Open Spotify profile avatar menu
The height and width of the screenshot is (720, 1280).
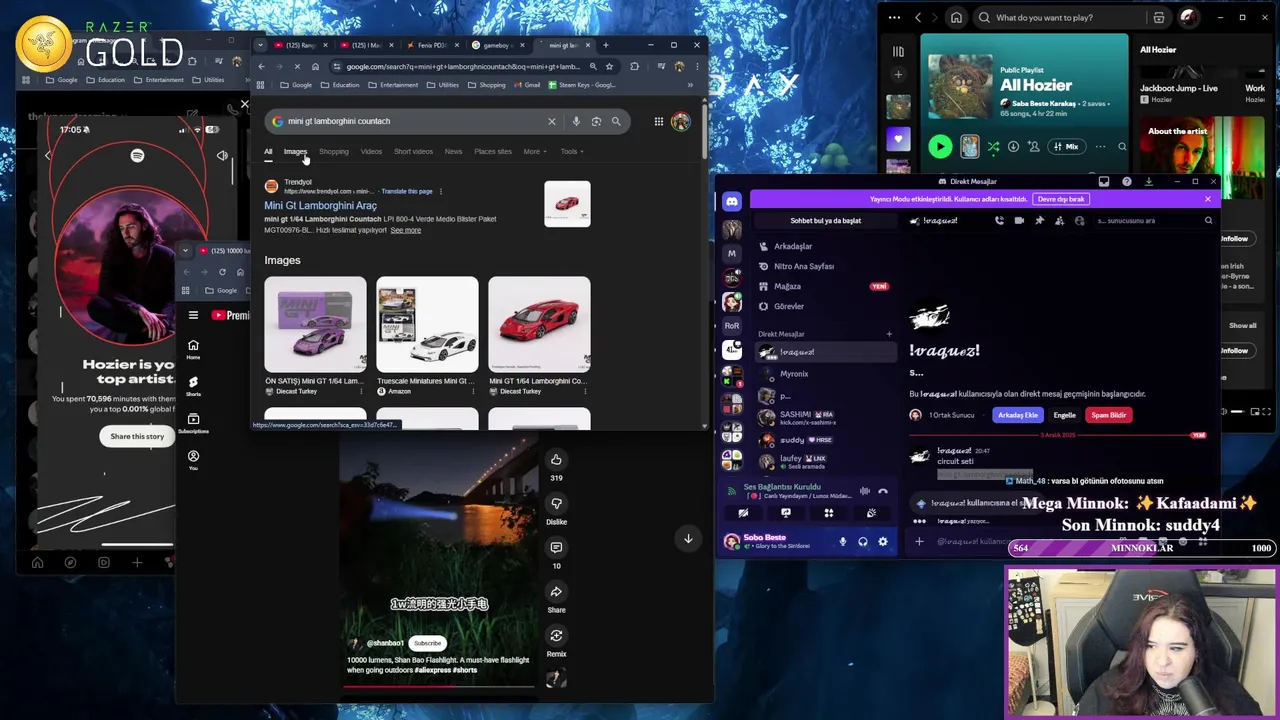1188,17
